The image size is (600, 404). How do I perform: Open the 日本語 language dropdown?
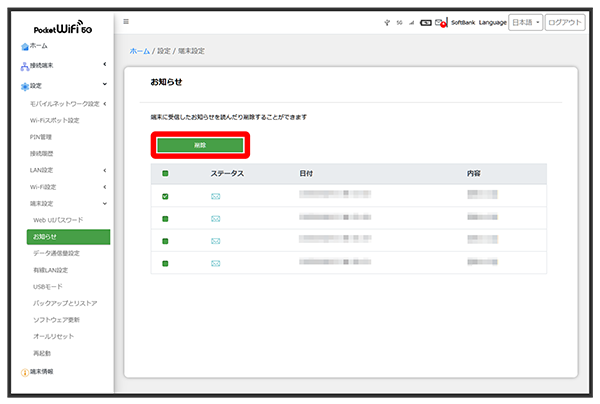pyautogui.click(x=525, y=22)
